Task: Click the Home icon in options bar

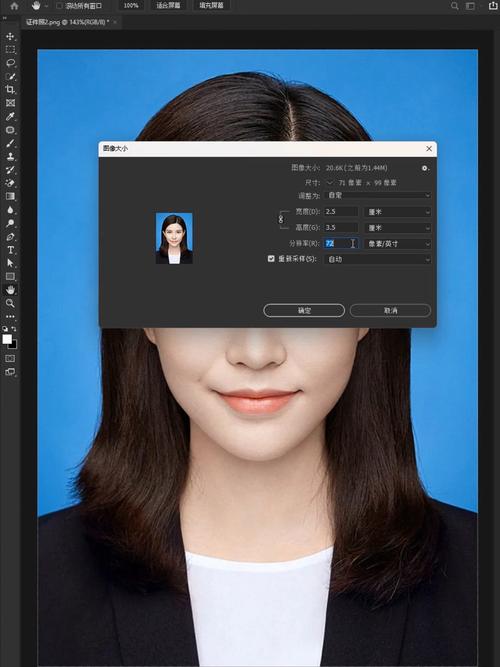Action: (x=14, y=6)
